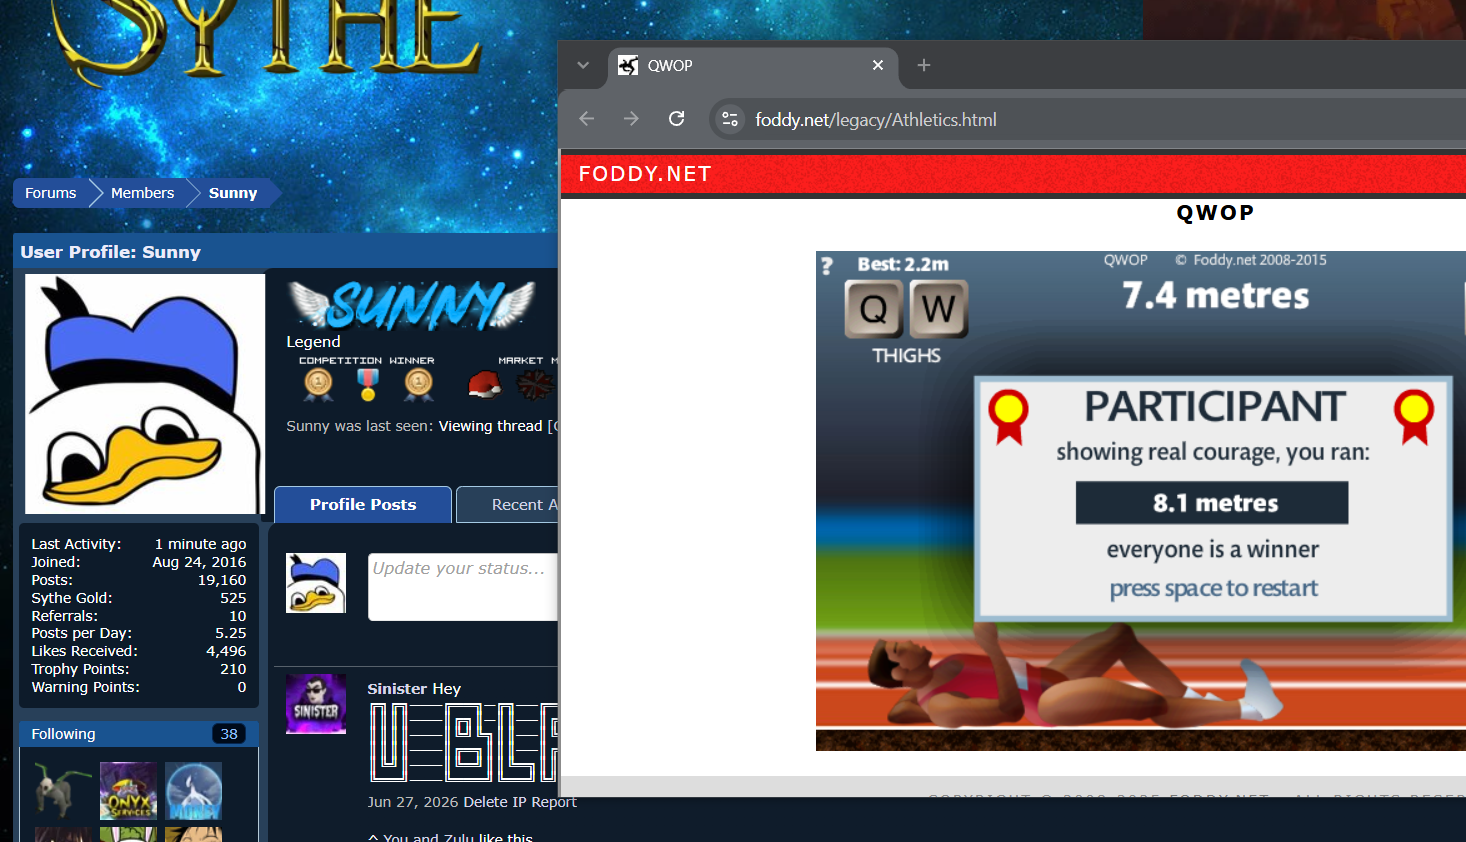Click the 'Aug 24, 2016' join date
Image resolution: width=1466 pixels, height=842 pixels.
coord(199,562)
